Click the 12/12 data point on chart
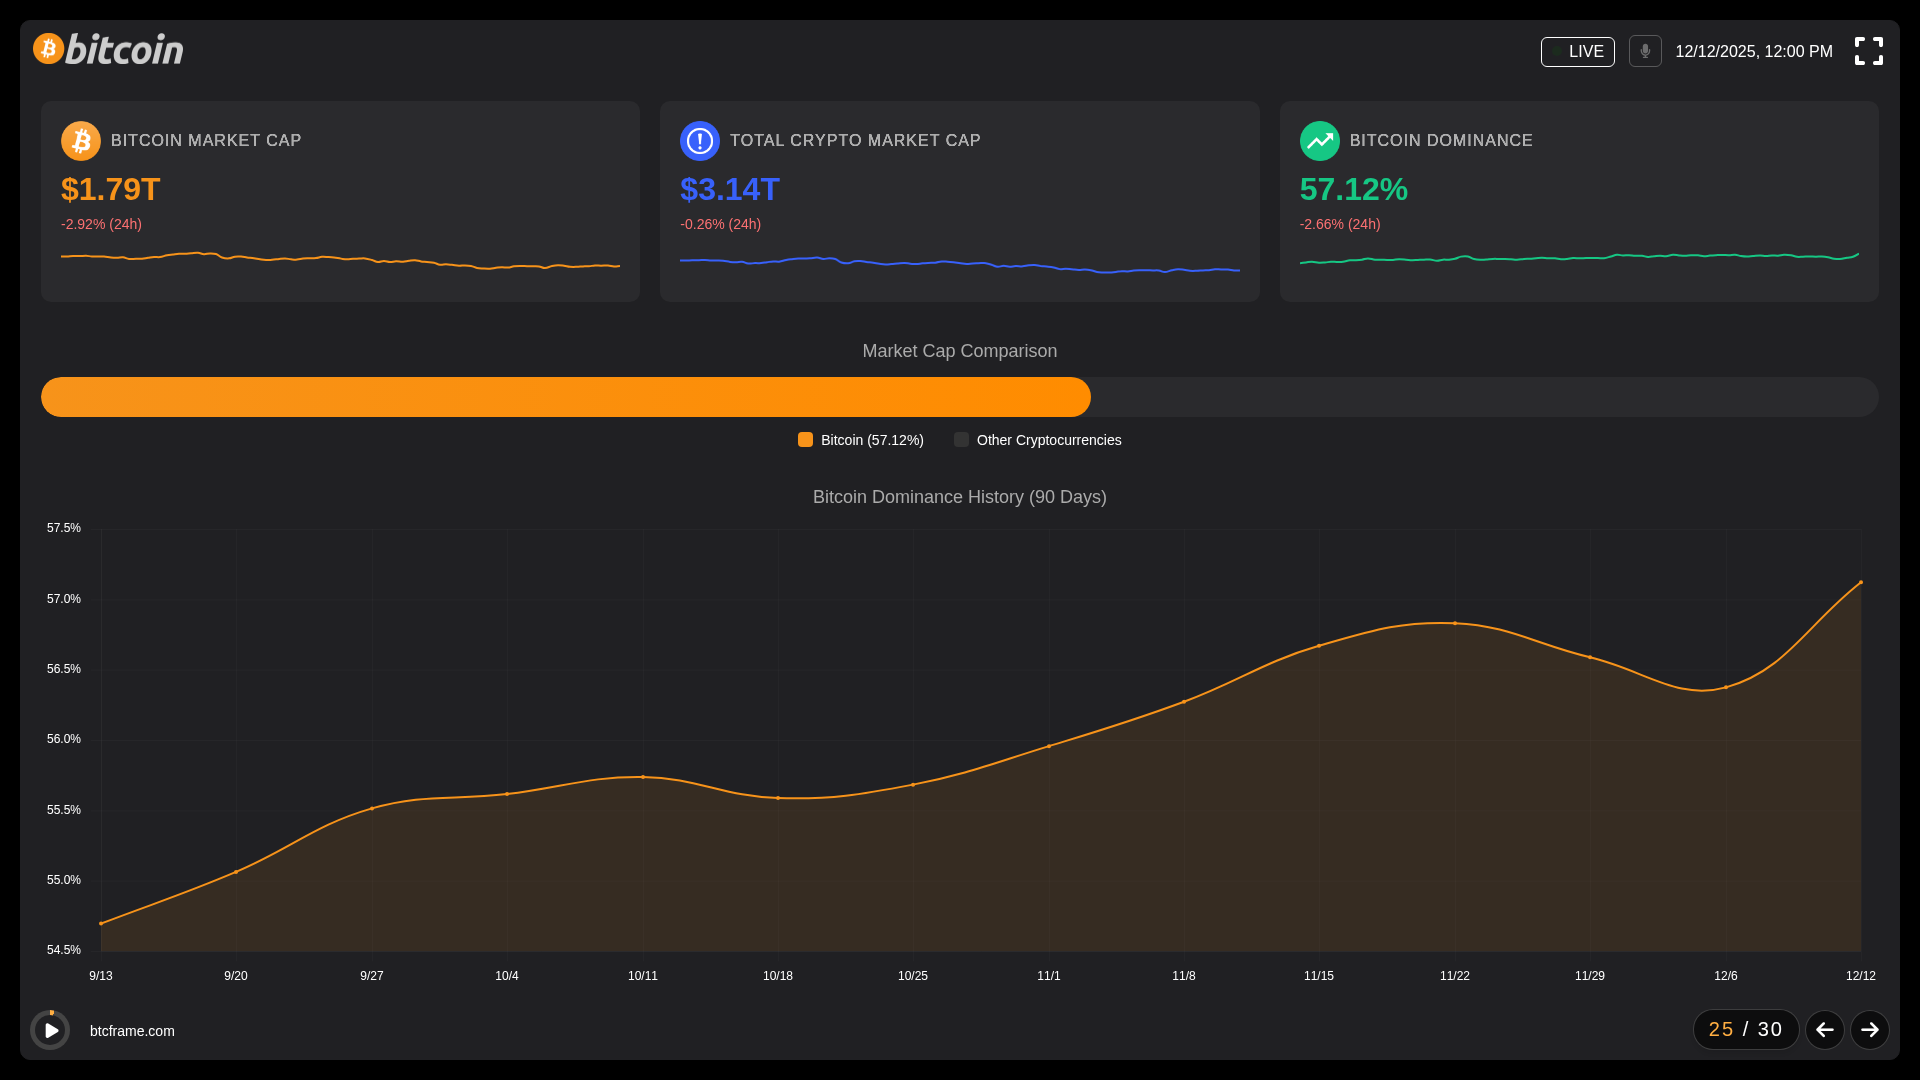 [1860, 582]
